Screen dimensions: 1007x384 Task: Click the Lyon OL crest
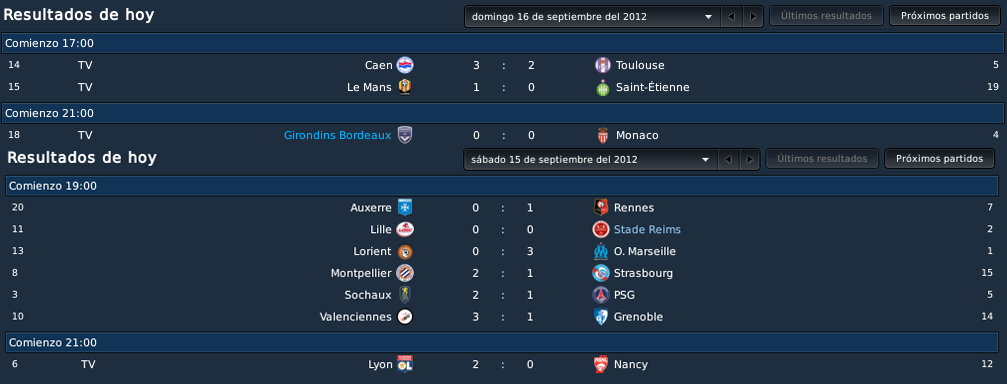405,364
